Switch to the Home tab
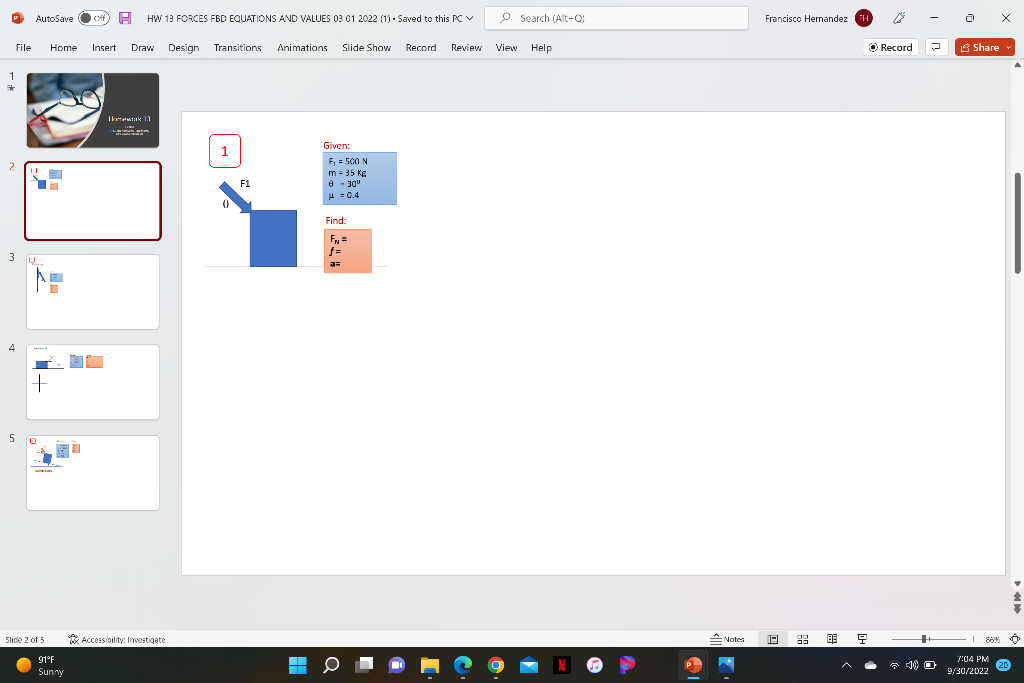The image size is (1024, 683). [x=63, y=48]
